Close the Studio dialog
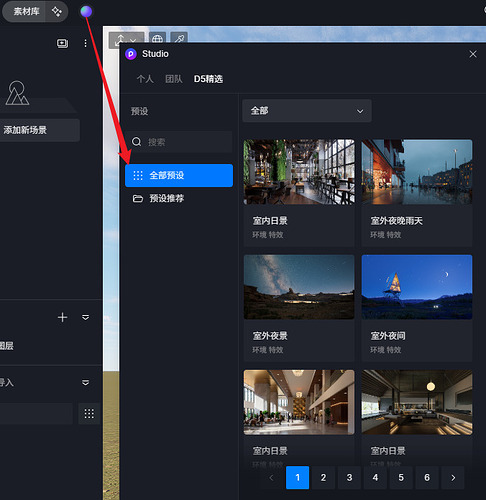The height and width of the screenshot is (500, 486). [x=473, y=54]
